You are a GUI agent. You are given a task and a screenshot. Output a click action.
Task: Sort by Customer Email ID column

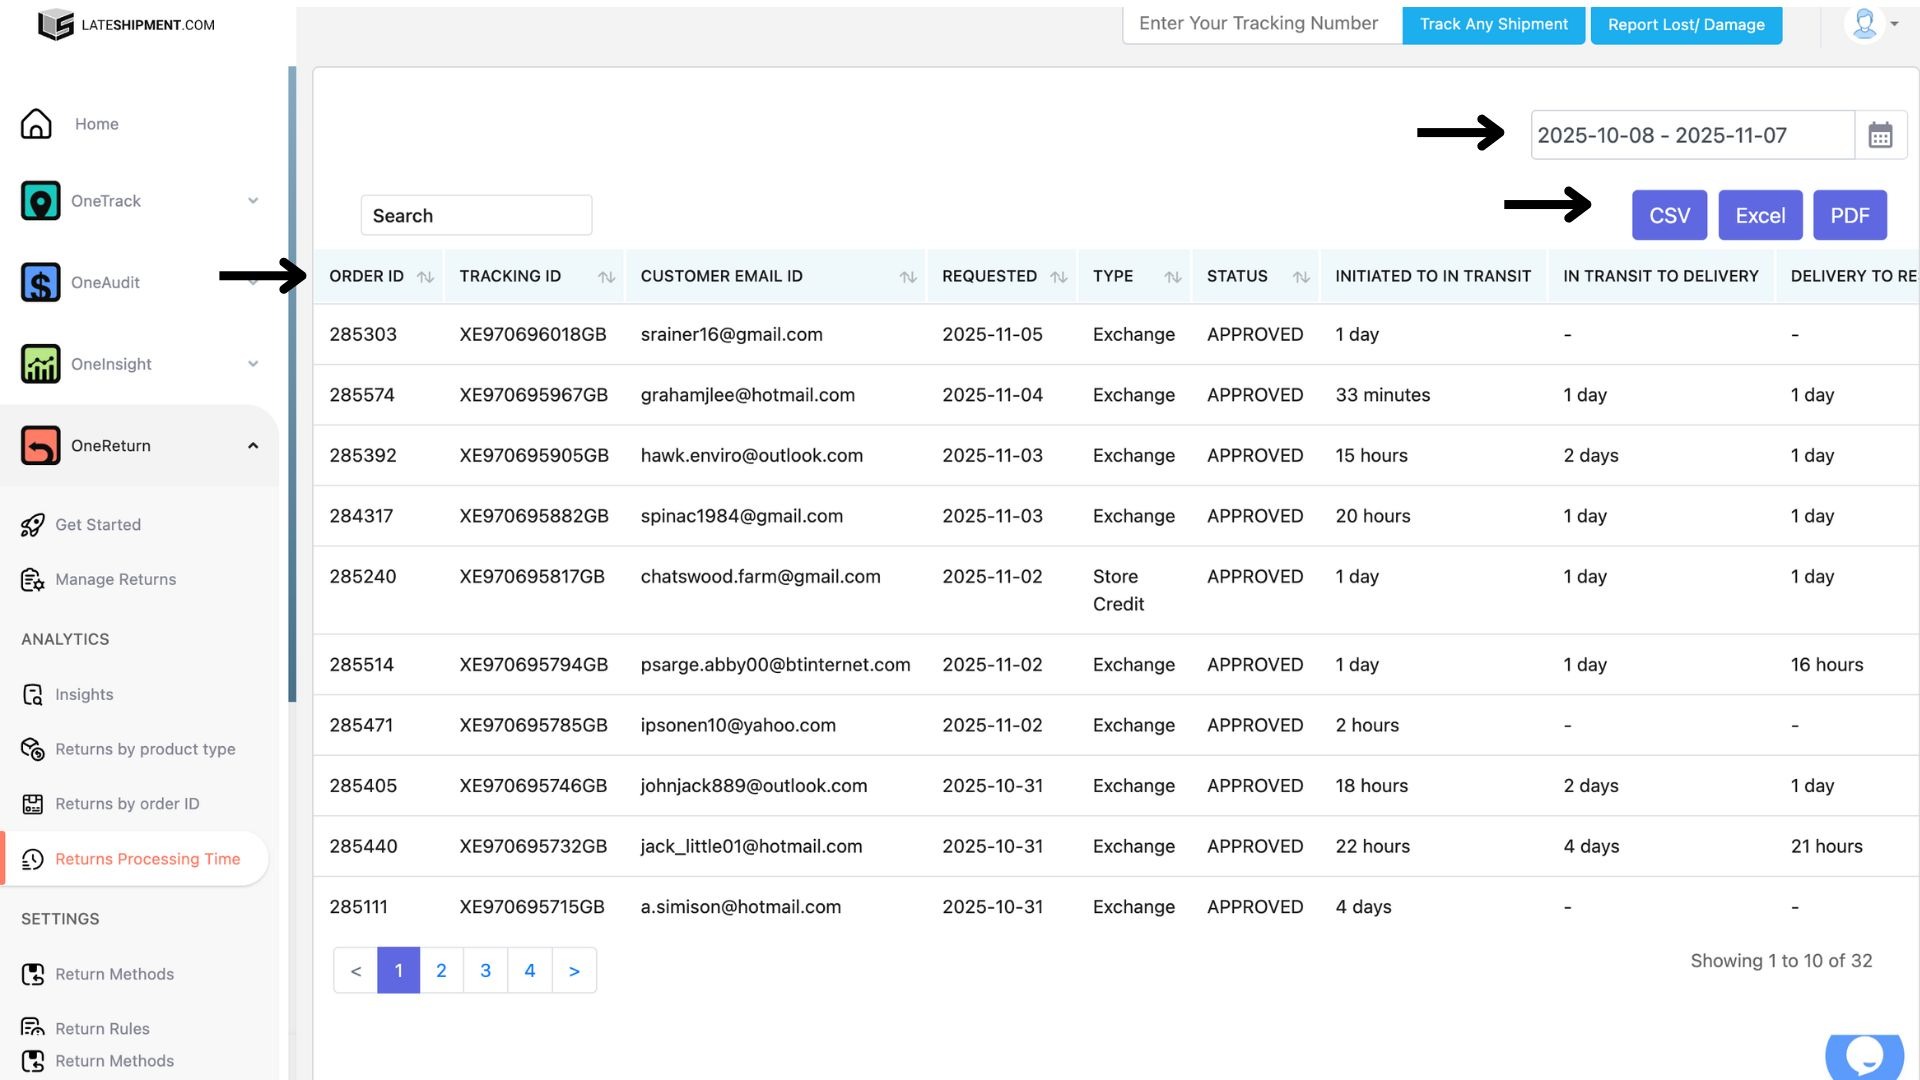click(908, 277)
